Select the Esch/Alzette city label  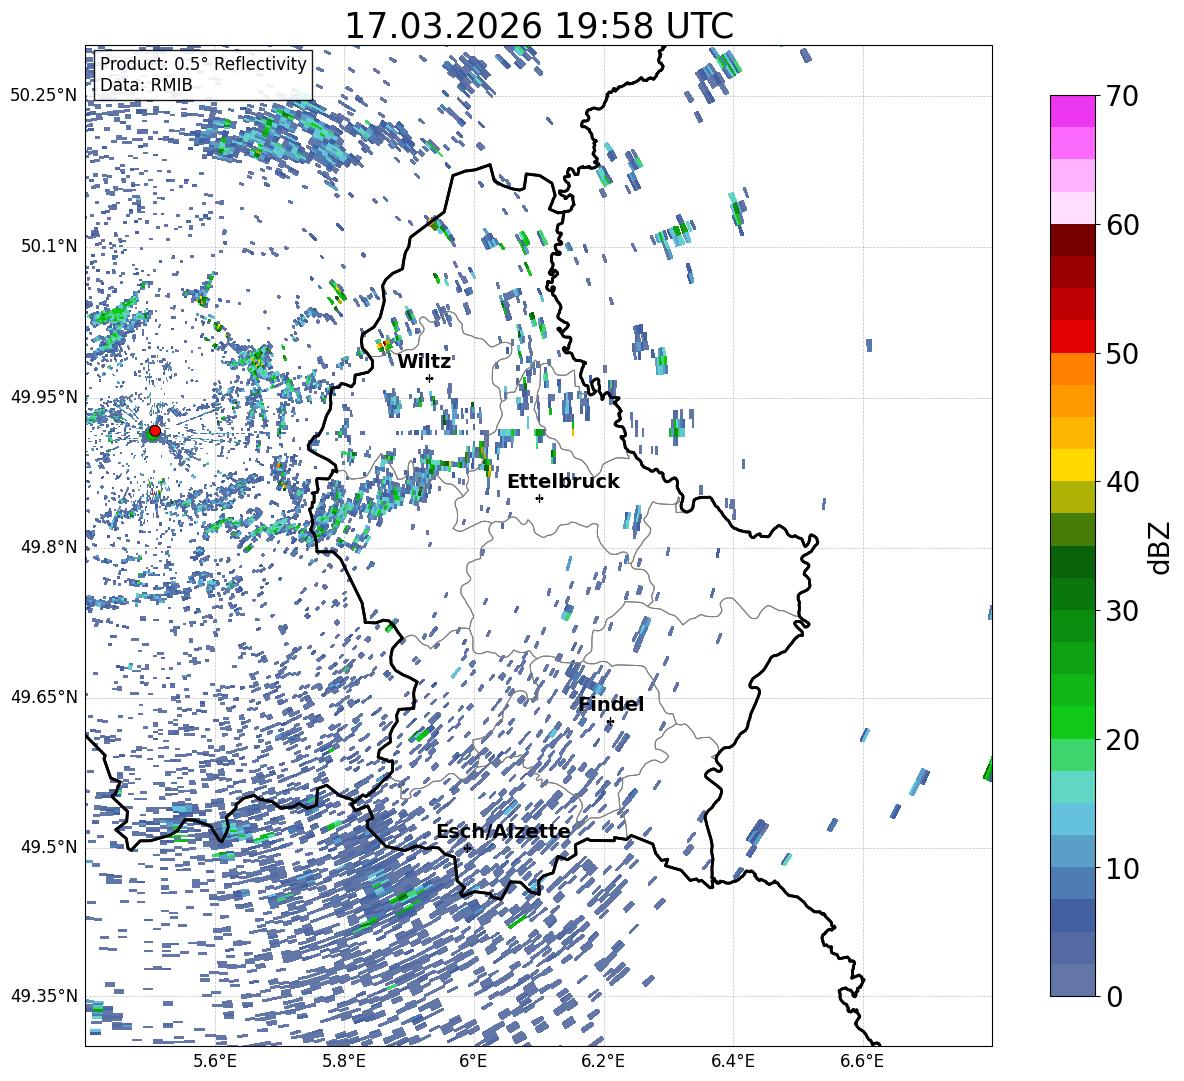pos(503,831)
